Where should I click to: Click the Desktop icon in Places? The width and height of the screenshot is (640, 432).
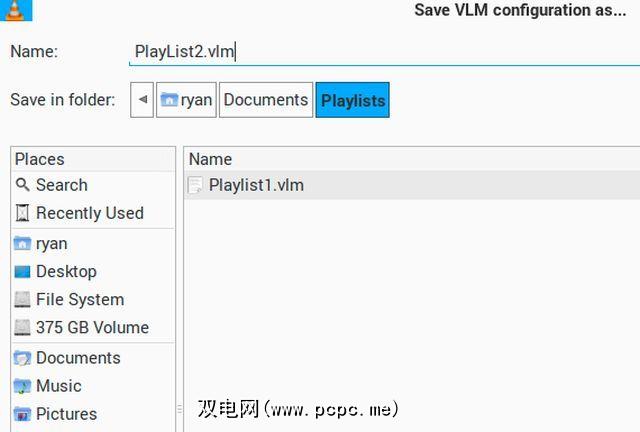click(x=23, y=271)
